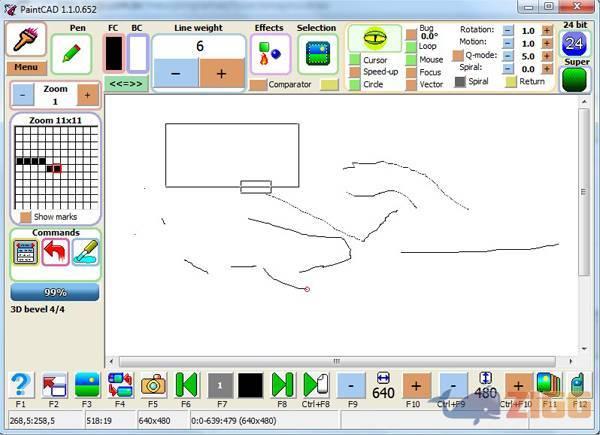Open the Selection tool
The width and height of the screenshot is (600, 435).
[317, 55]
